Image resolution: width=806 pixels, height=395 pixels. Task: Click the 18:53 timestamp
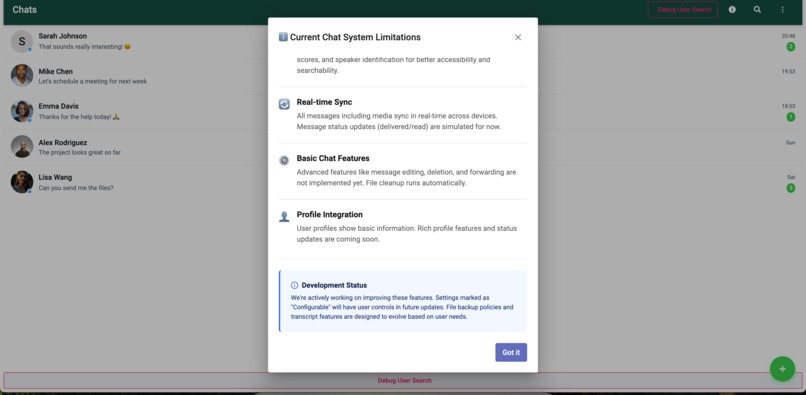coord(789,106)
